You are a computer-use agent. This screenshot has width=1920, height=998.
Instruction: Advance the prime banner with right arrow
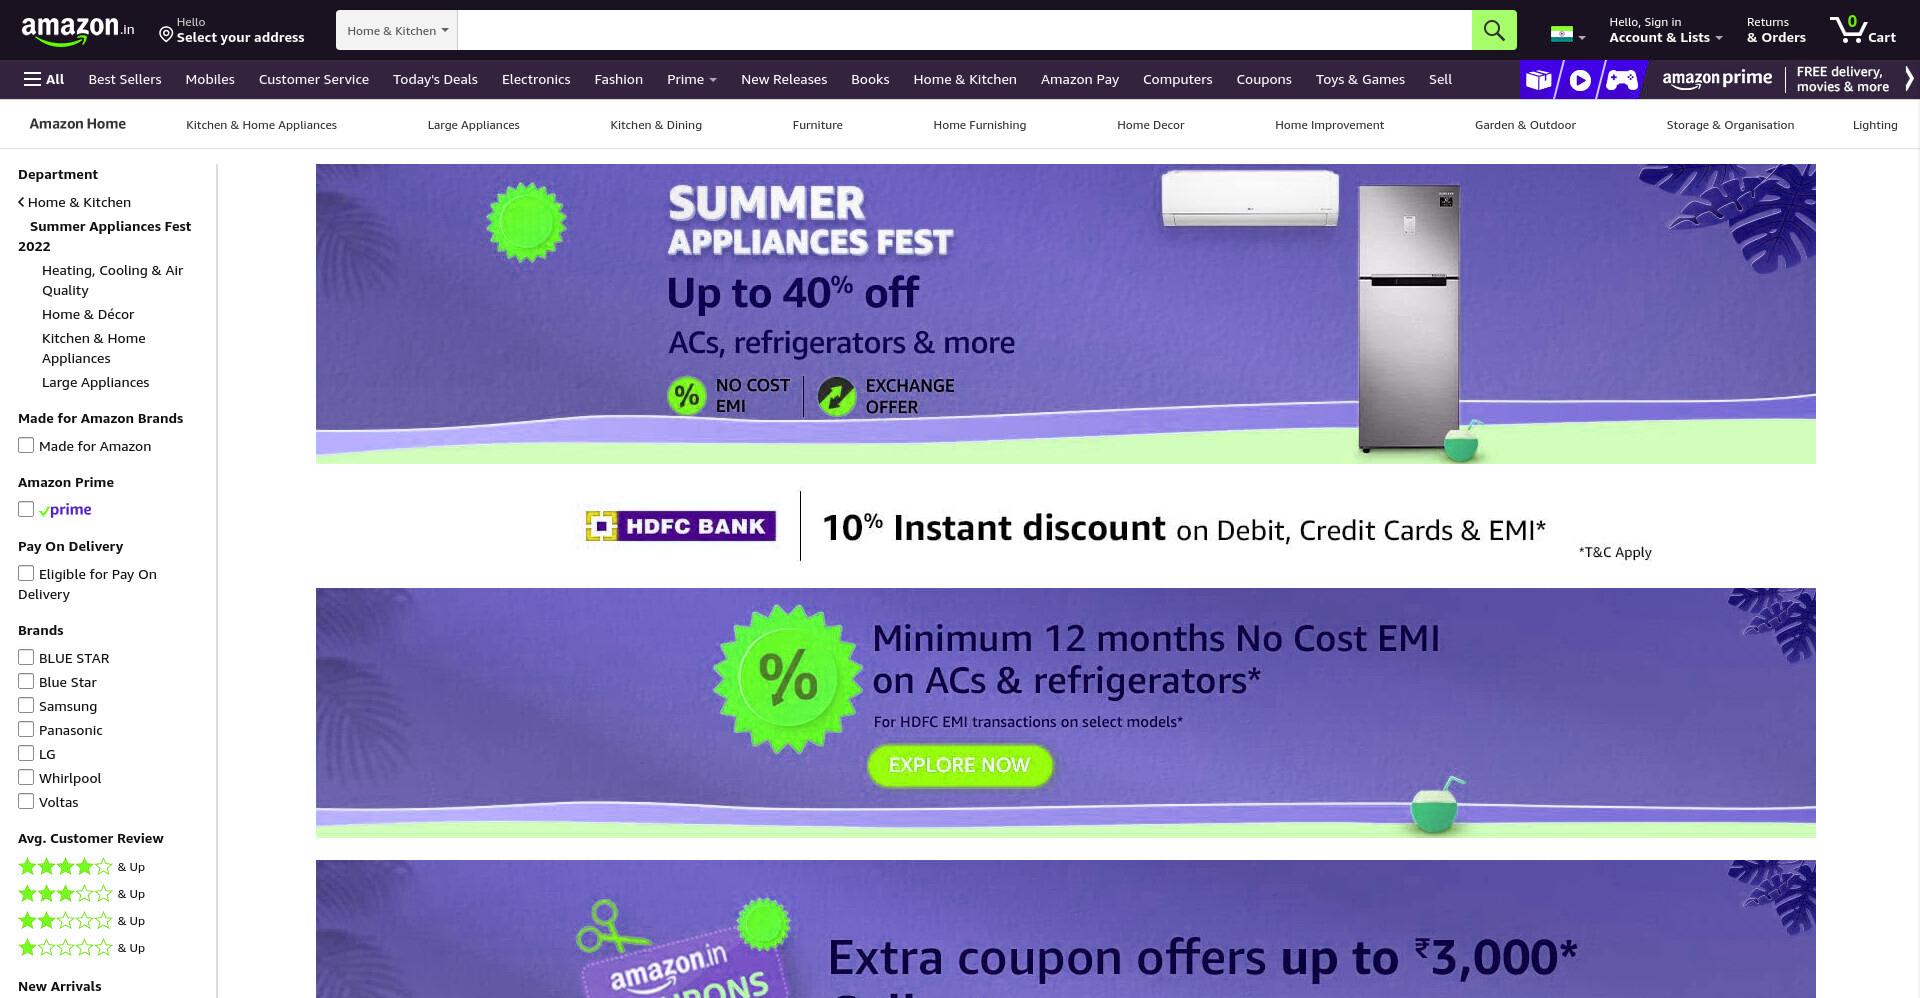click(x=1908, y=79)
